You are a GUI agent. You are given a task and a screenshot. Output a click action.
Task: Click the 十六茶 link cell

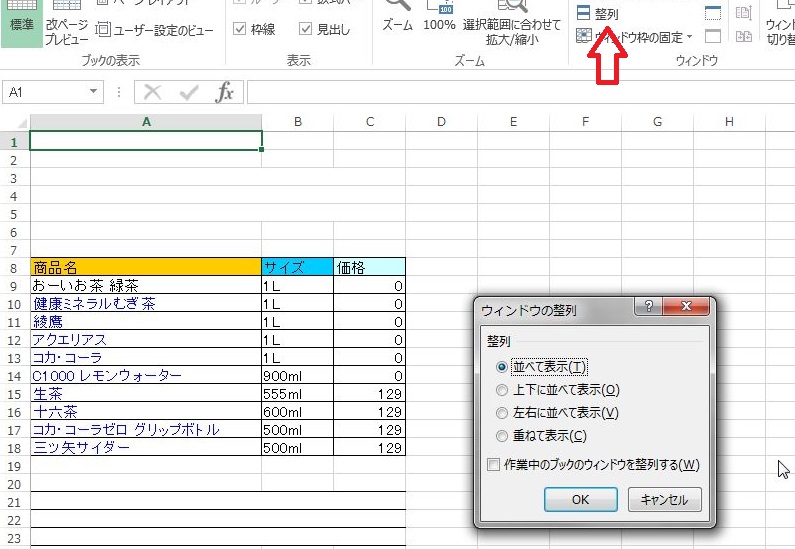146,412
